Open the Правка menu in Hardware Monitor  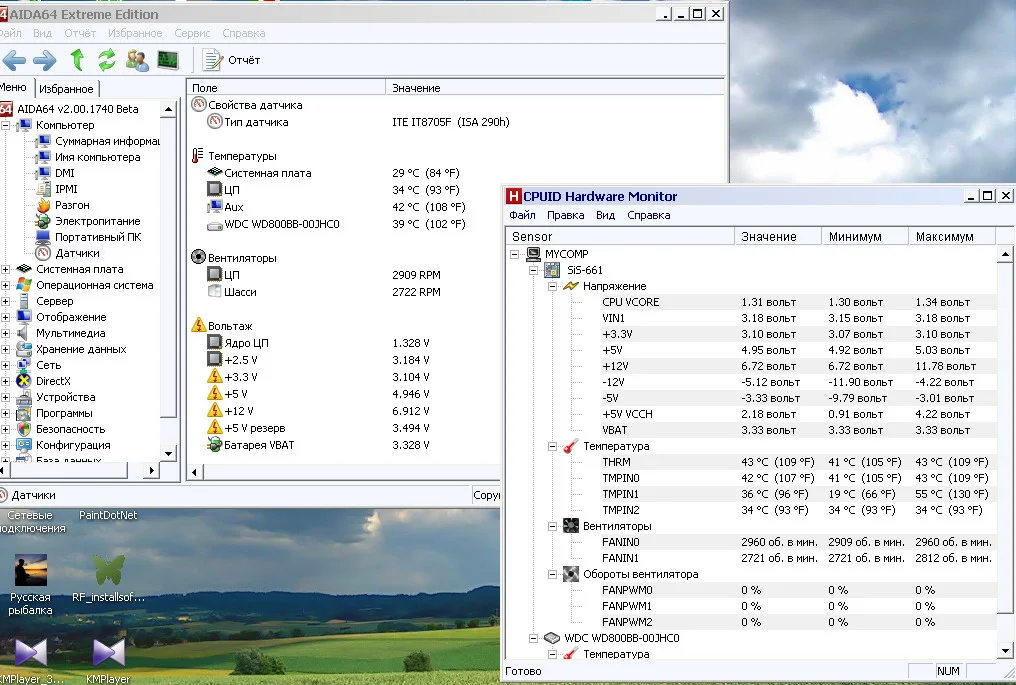566,215
